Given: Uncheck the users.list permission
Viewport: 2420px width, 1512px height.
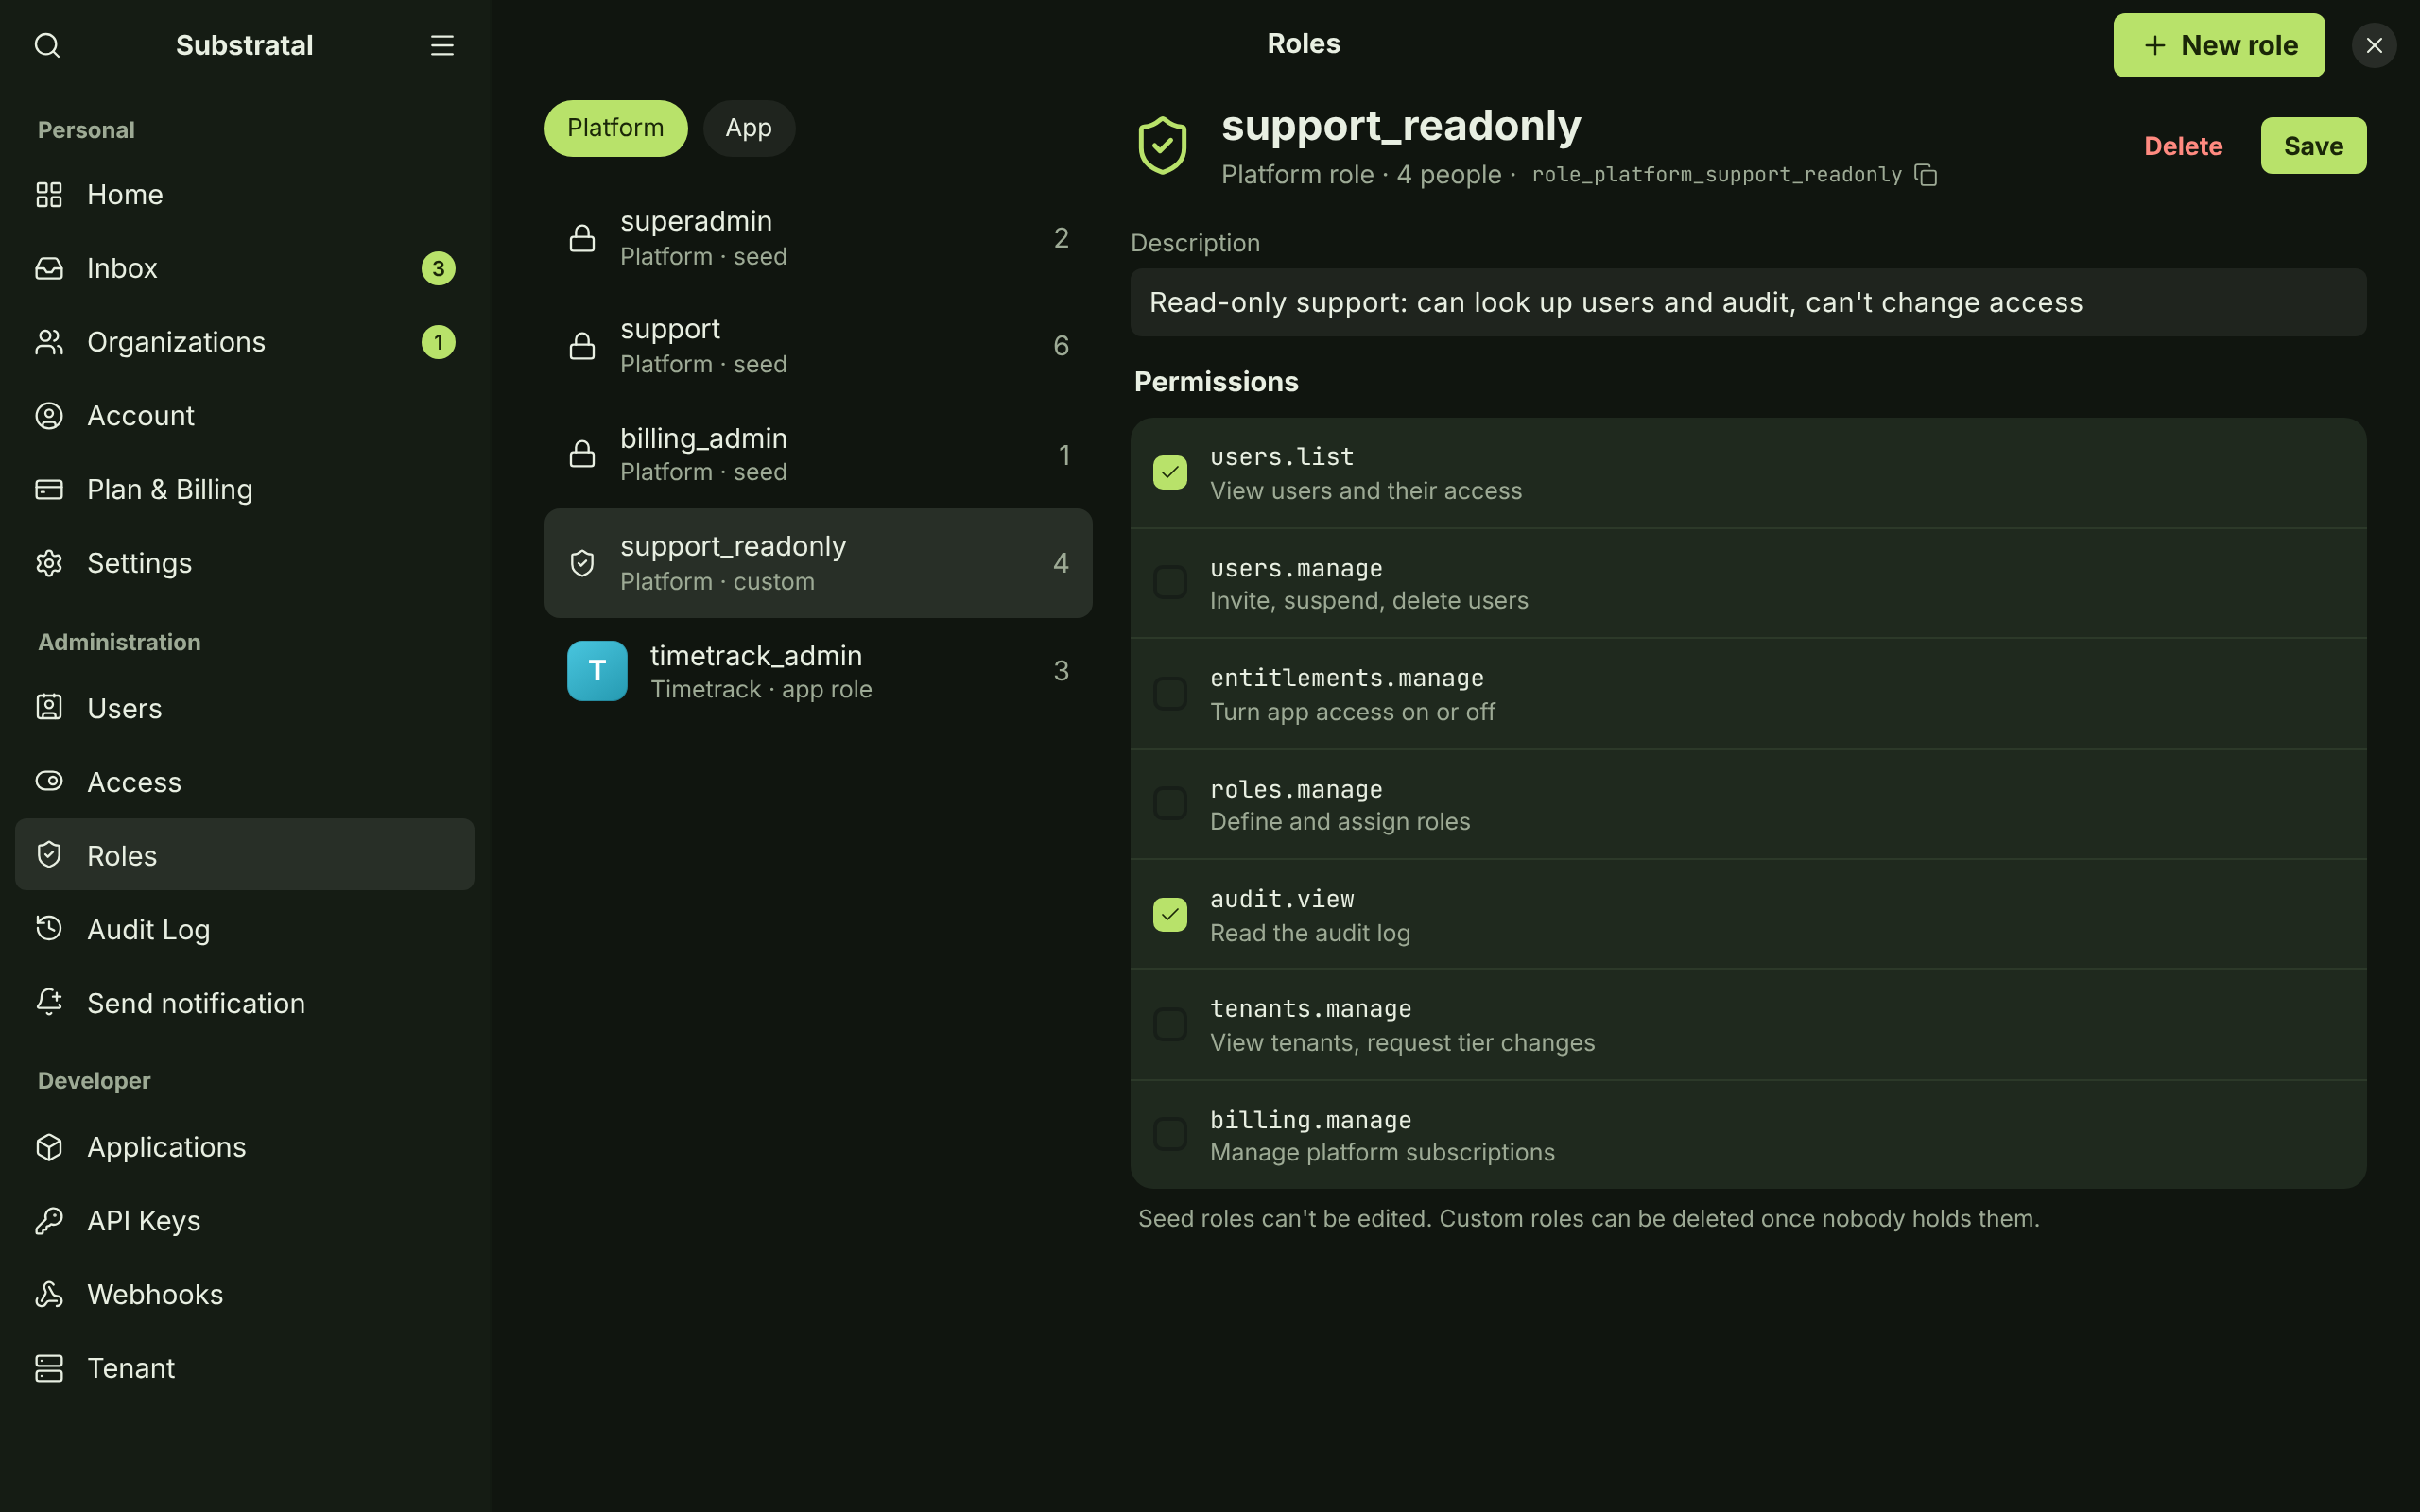Looking at the screenshot, I should [x=1170, y=472].
